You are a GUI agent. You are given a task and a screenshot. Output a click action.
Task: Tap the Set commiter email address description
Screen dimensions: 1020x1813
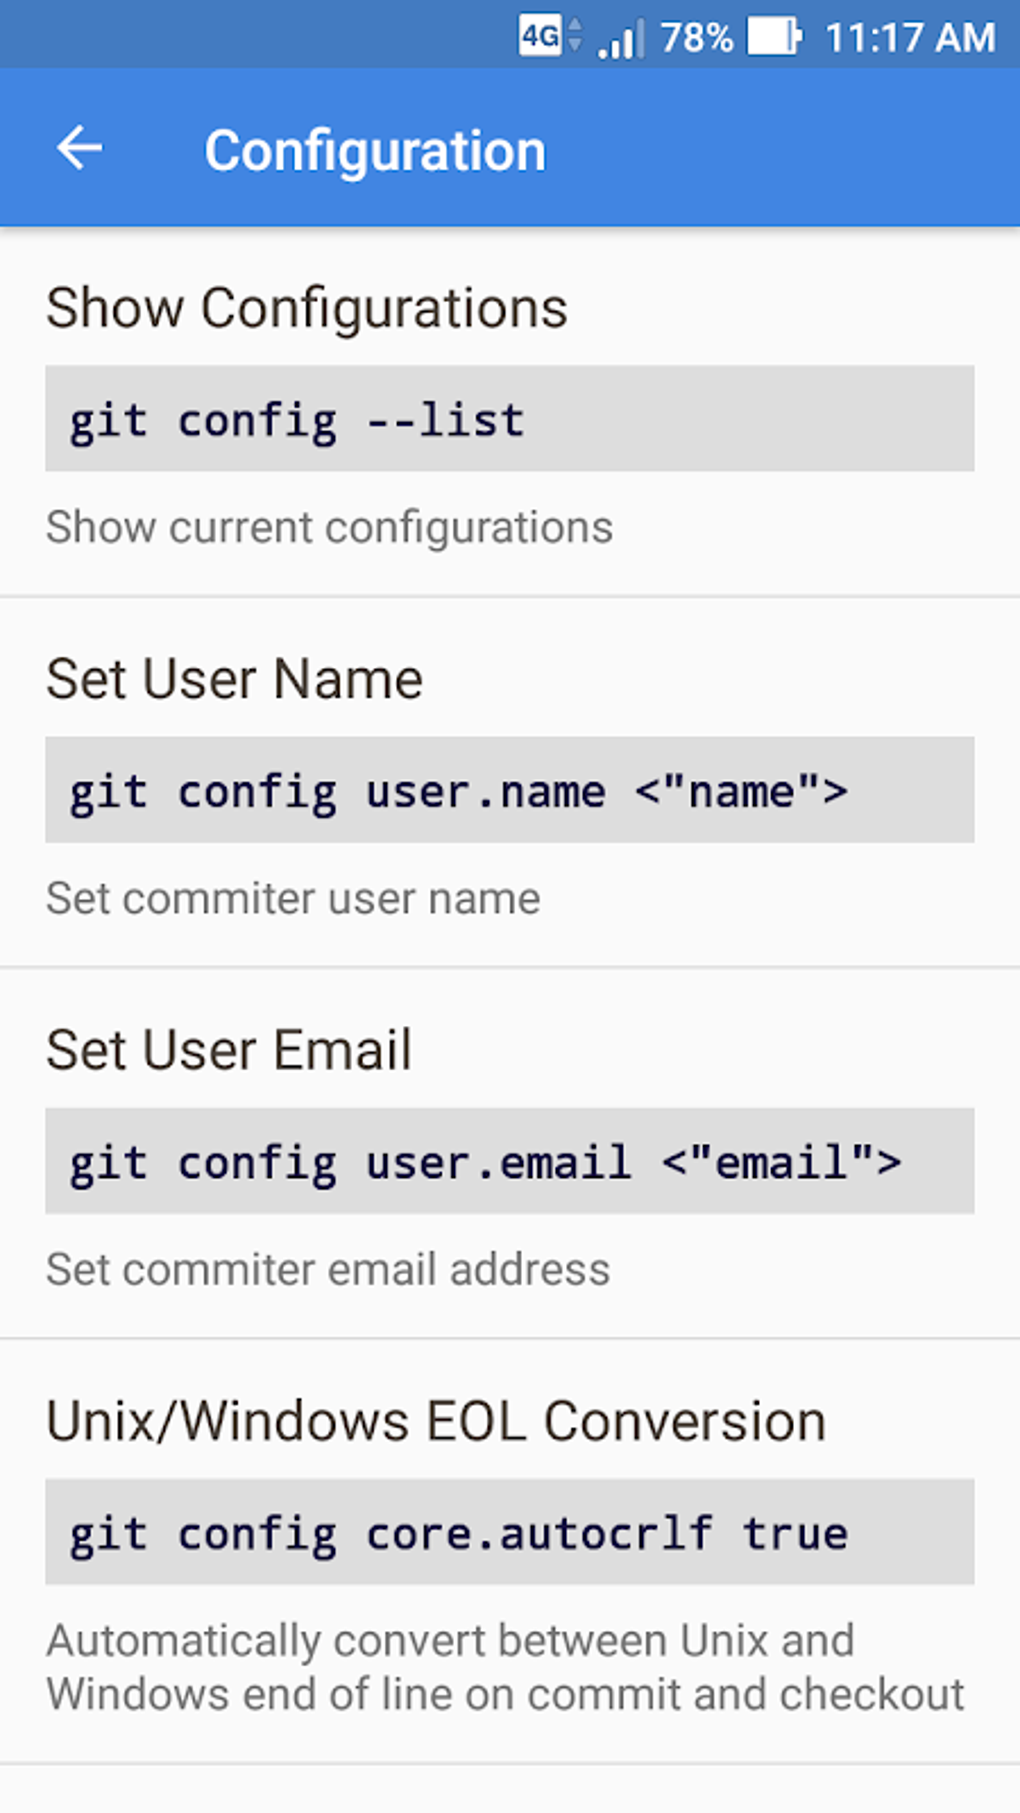pyautogui.click(x=328, y=1269)
